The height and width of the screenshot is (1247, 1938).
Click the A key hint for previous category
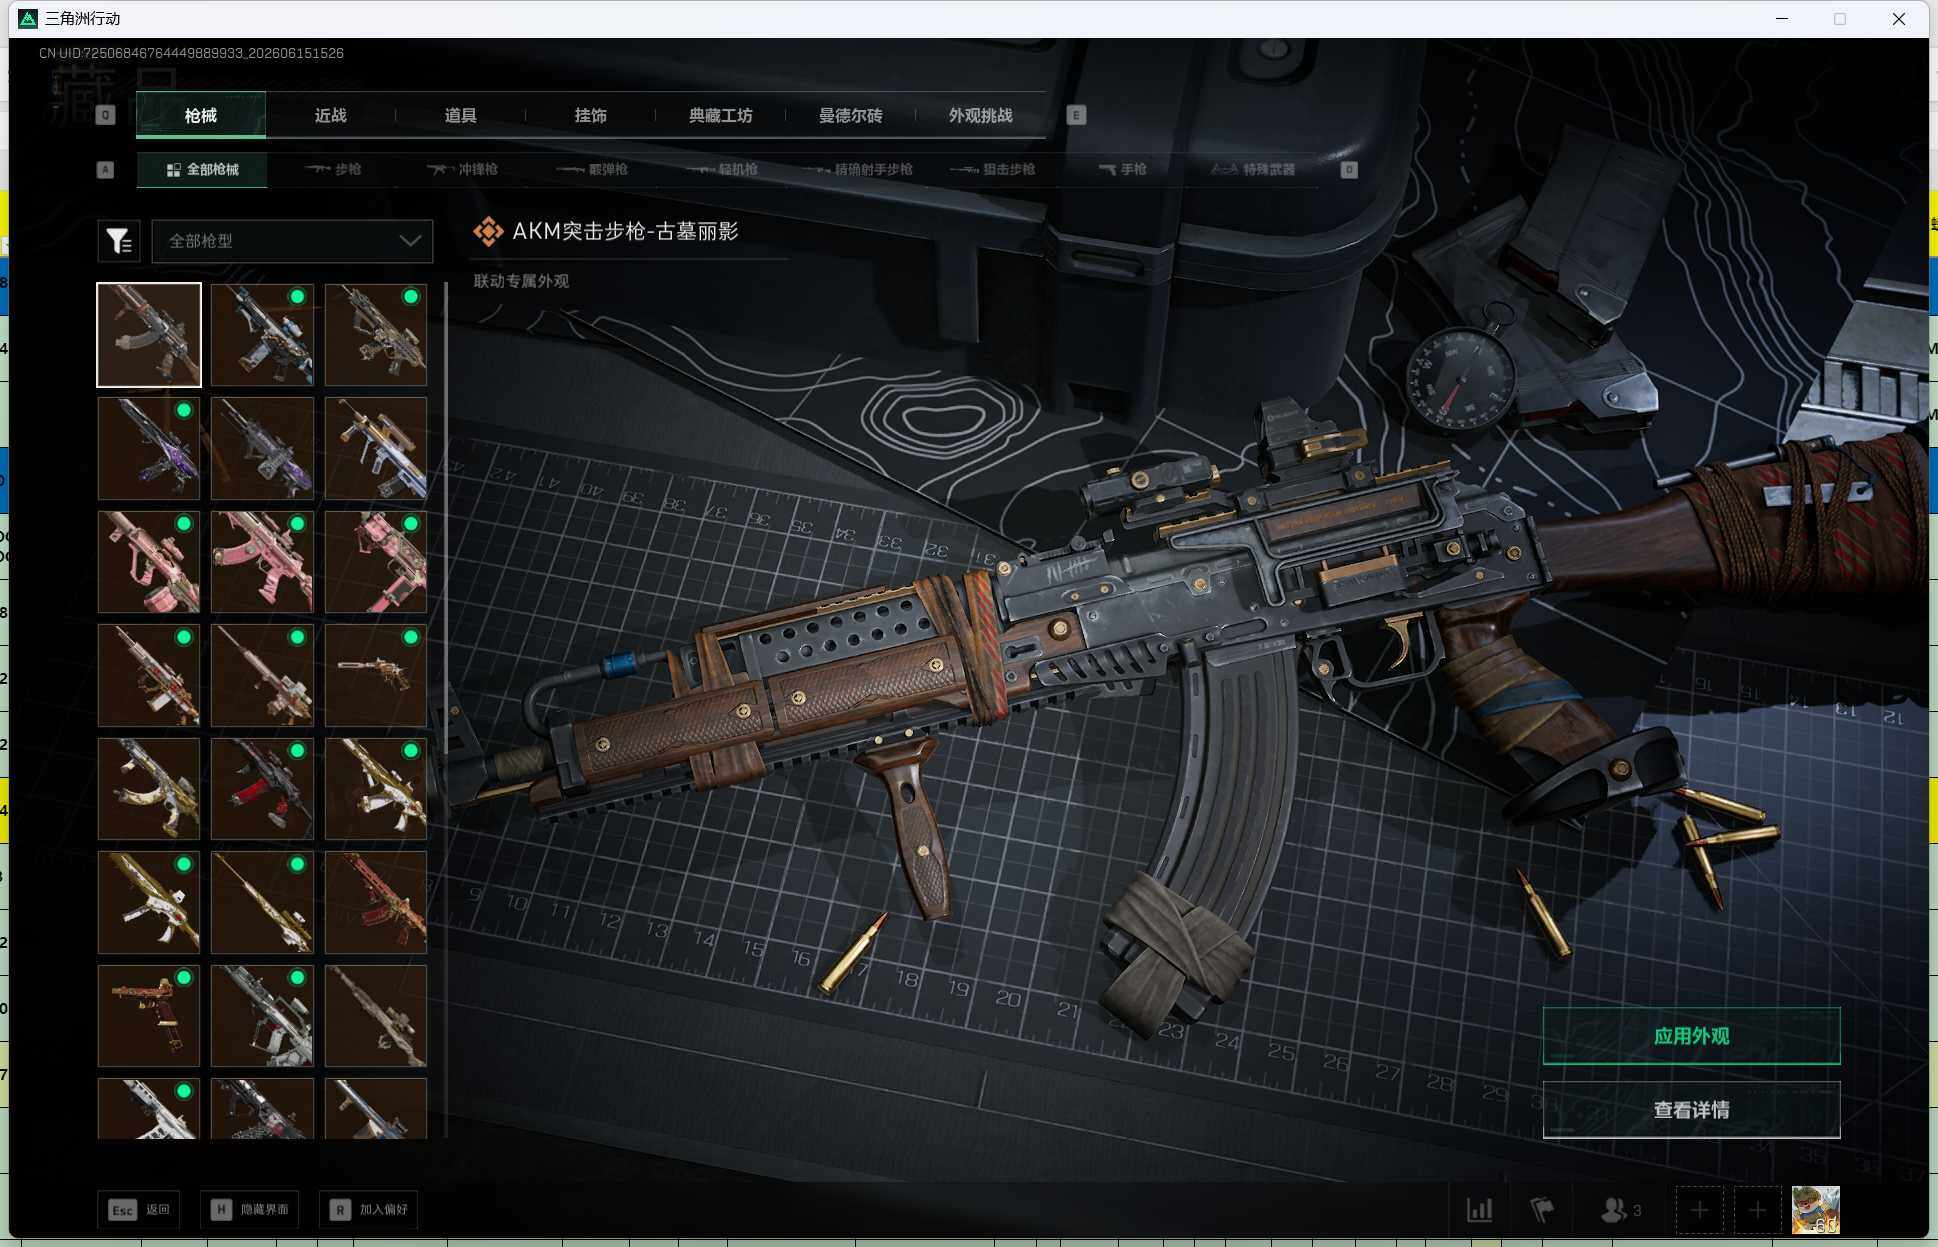tap(105, 169)
